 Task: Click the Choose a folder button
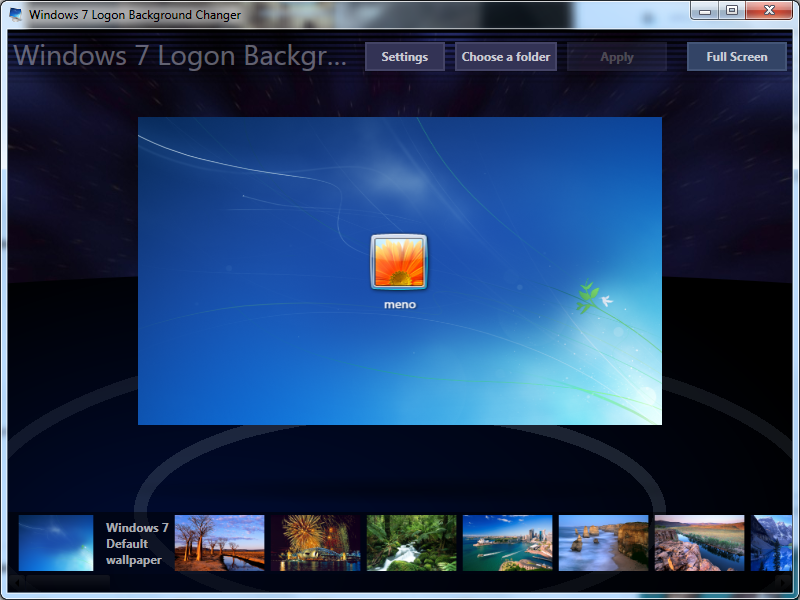click(506, 57)
